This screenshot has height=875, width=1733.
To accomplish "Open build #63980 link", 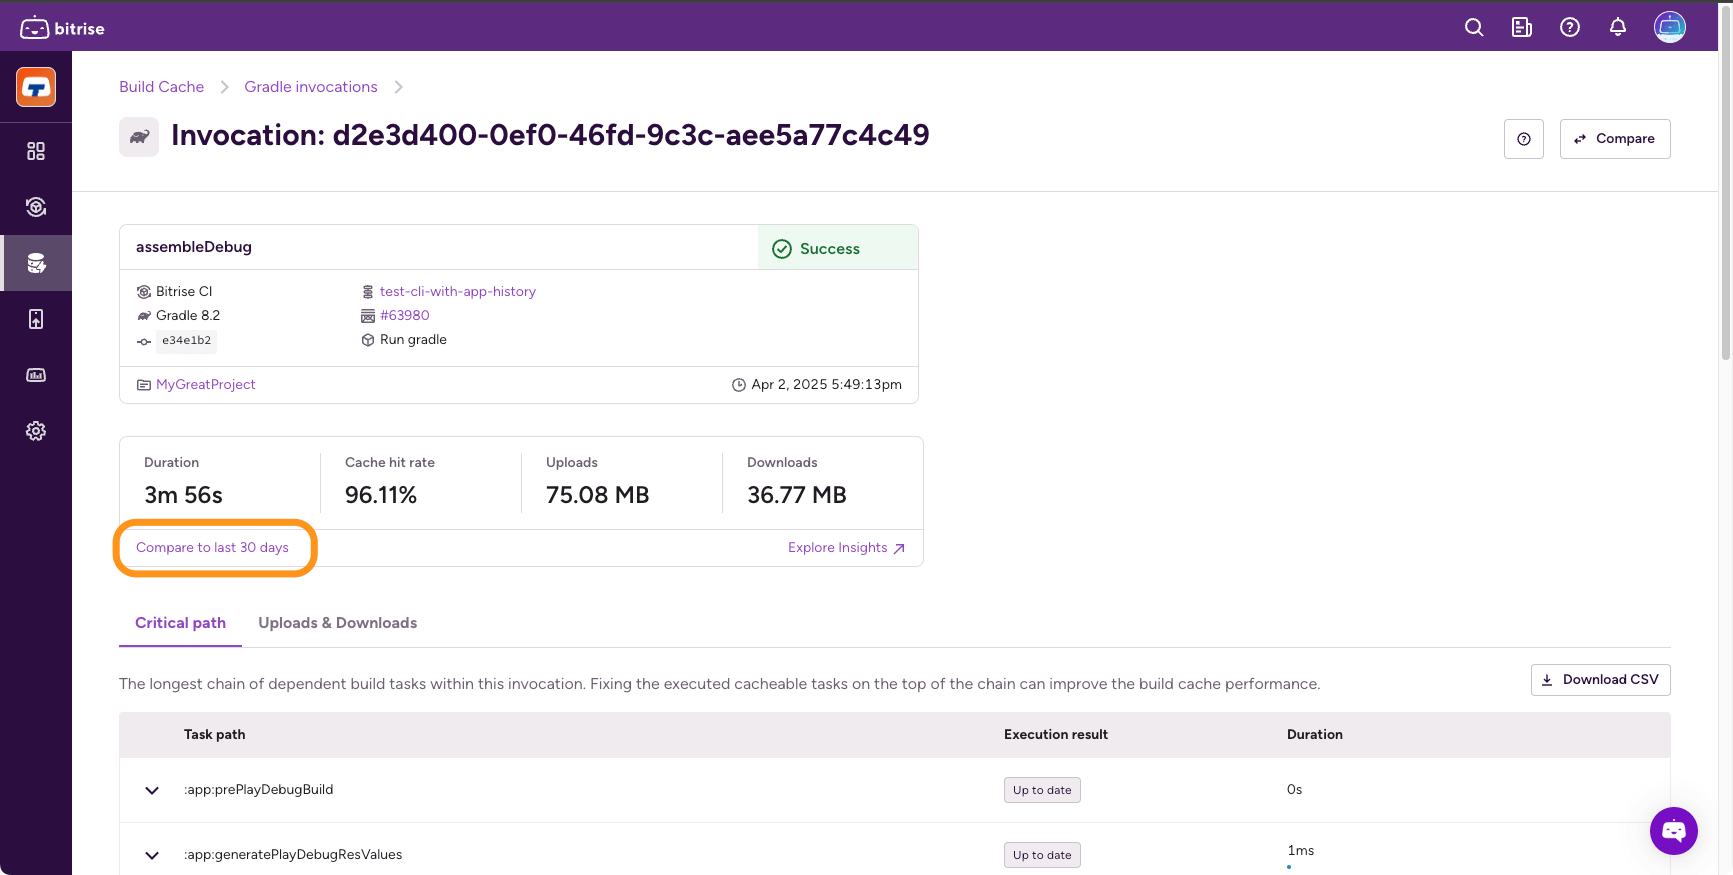I will point(404,316).
